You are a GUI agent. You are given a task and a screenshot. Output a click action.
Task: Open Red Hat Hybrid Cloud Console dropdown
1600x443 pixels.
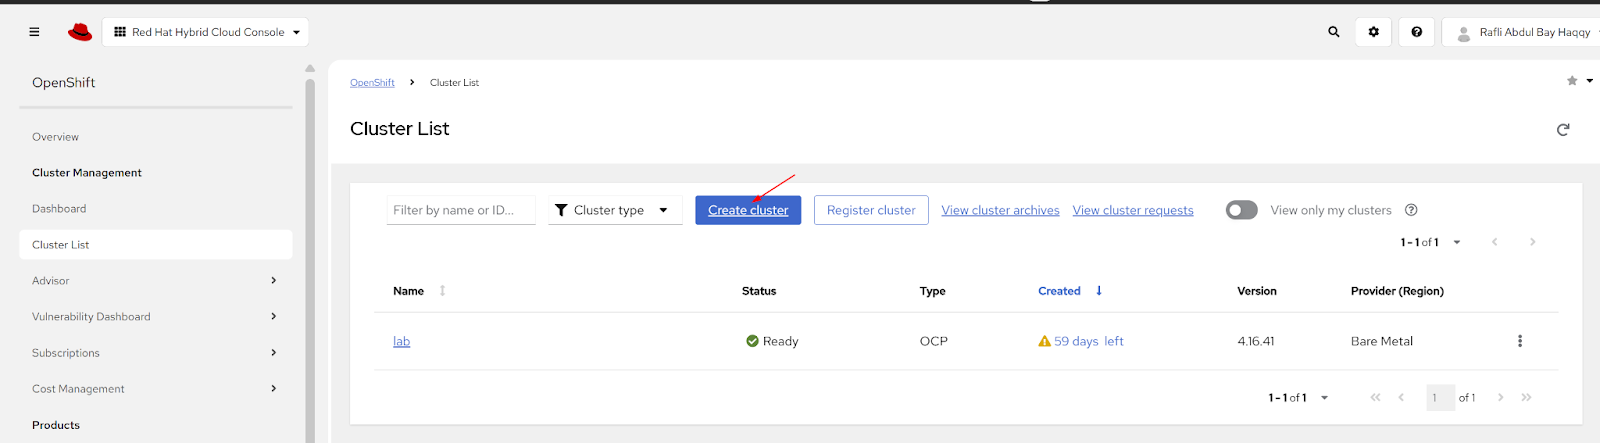(206, 32)
